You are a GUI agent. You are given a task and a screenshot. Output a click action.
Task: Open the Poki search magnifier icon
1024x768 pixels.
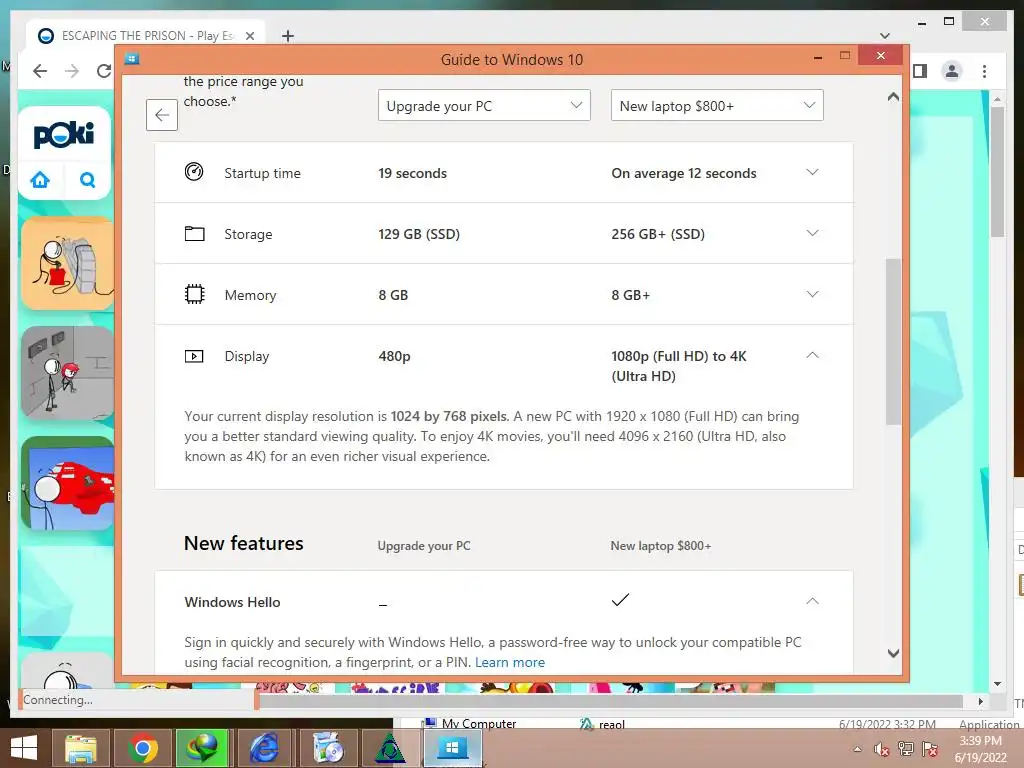(x=88, y=180)
